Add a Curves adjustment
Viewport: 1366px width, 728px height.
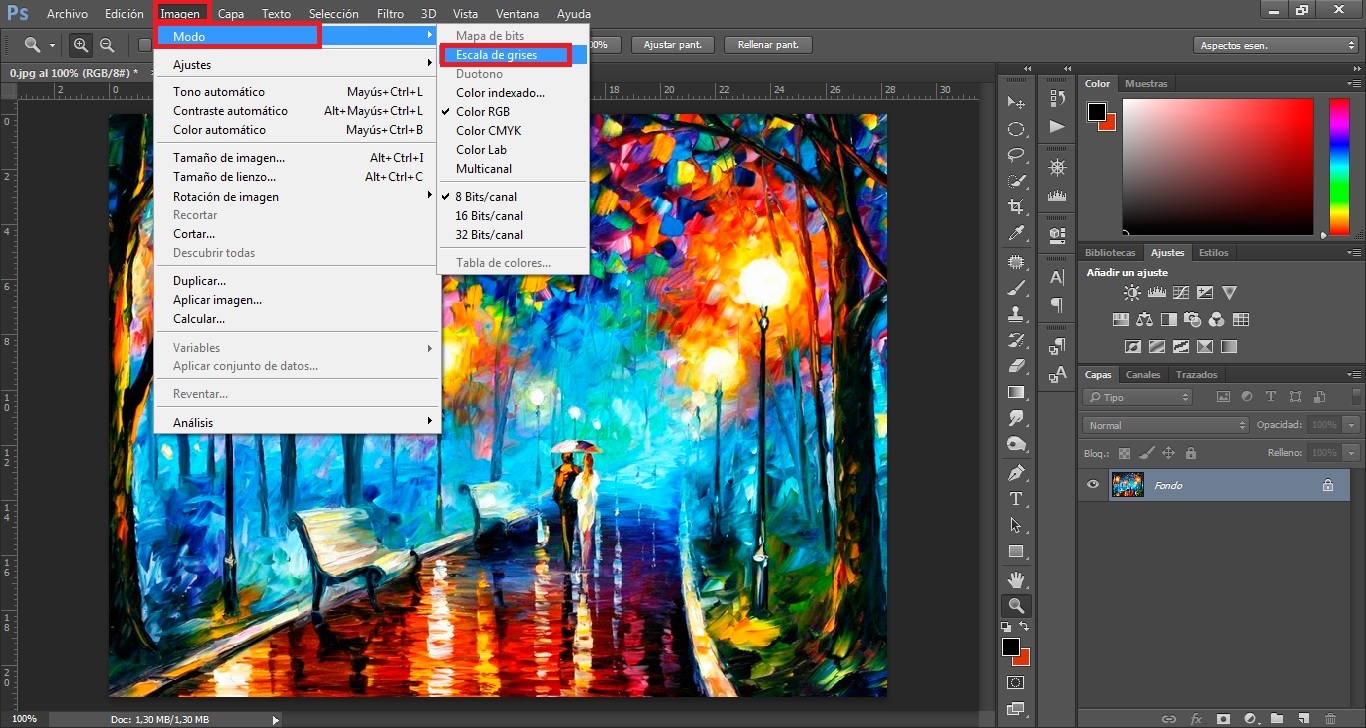click(1181, 293)
